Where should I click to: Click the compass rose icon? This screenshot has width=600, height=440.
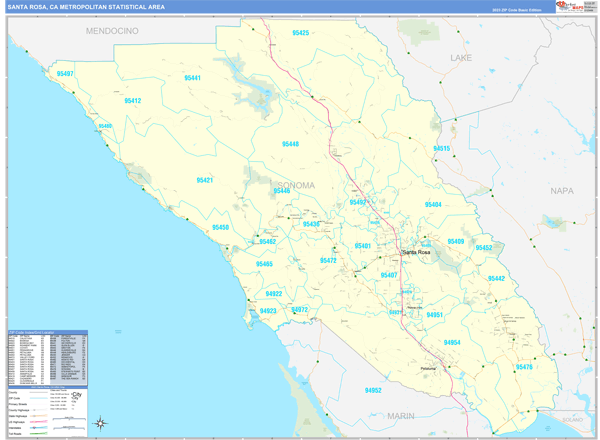(100, 424)
